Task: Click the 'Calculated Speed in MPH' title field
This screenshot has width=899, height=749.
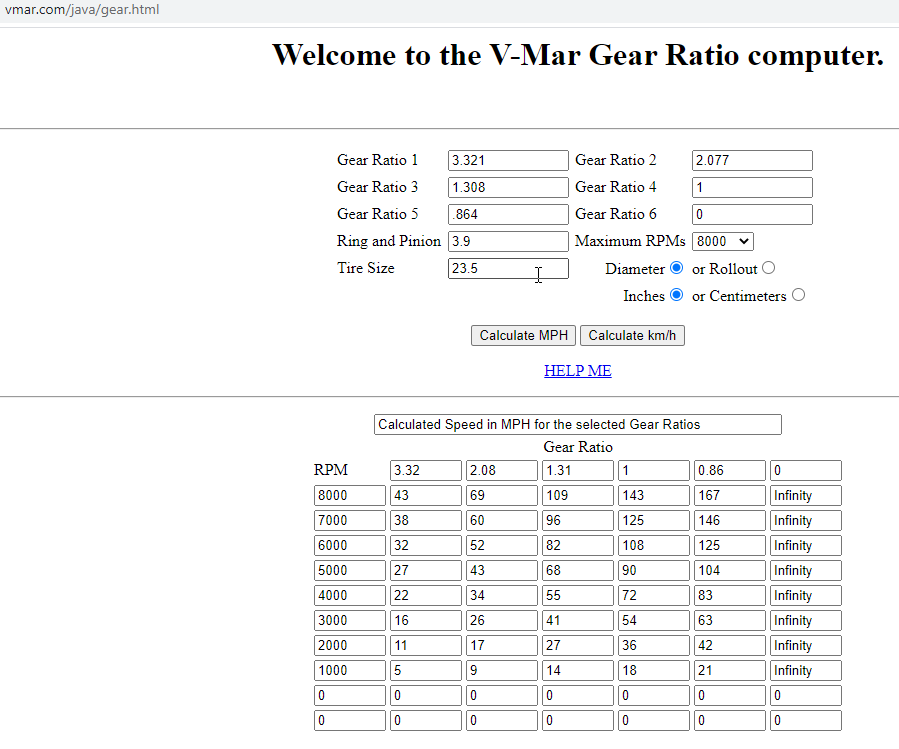Action: (577, 424)
